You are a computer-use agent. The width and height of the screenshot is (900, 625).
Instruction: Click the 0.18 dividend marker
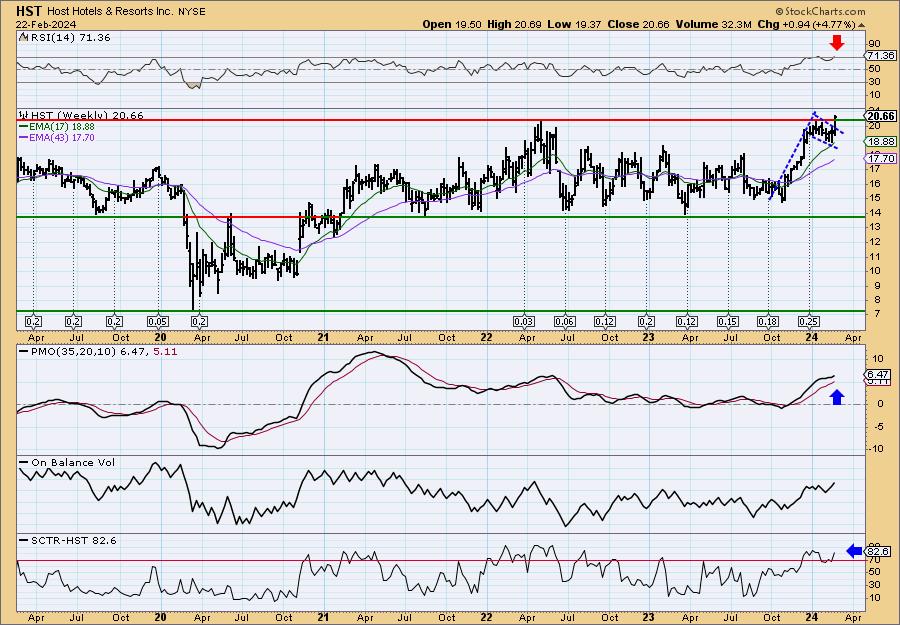[768, 322]
